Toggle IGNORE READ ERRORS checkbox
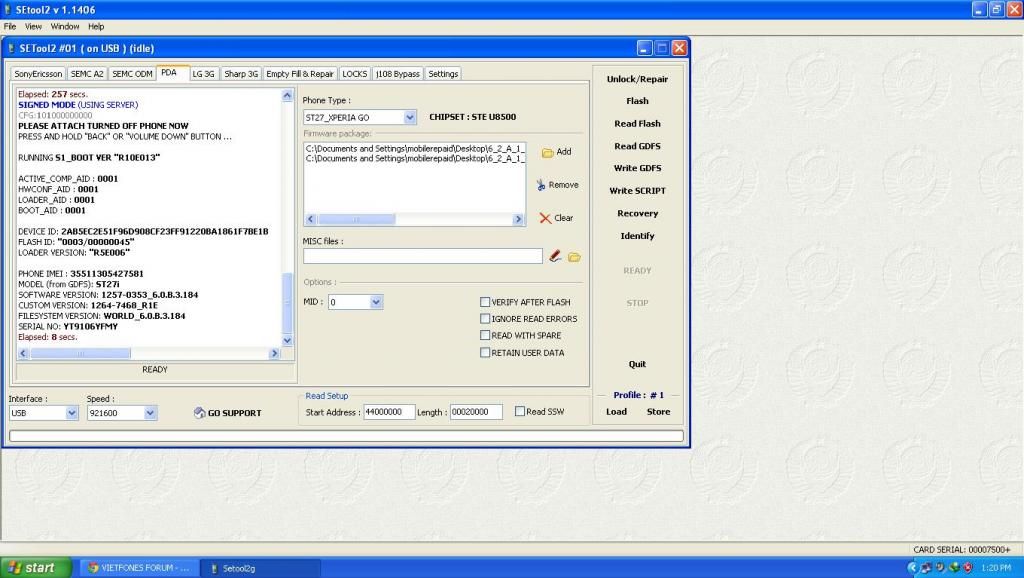The height and width of the screenshot is (578, 1024). [x=485, y=319]
